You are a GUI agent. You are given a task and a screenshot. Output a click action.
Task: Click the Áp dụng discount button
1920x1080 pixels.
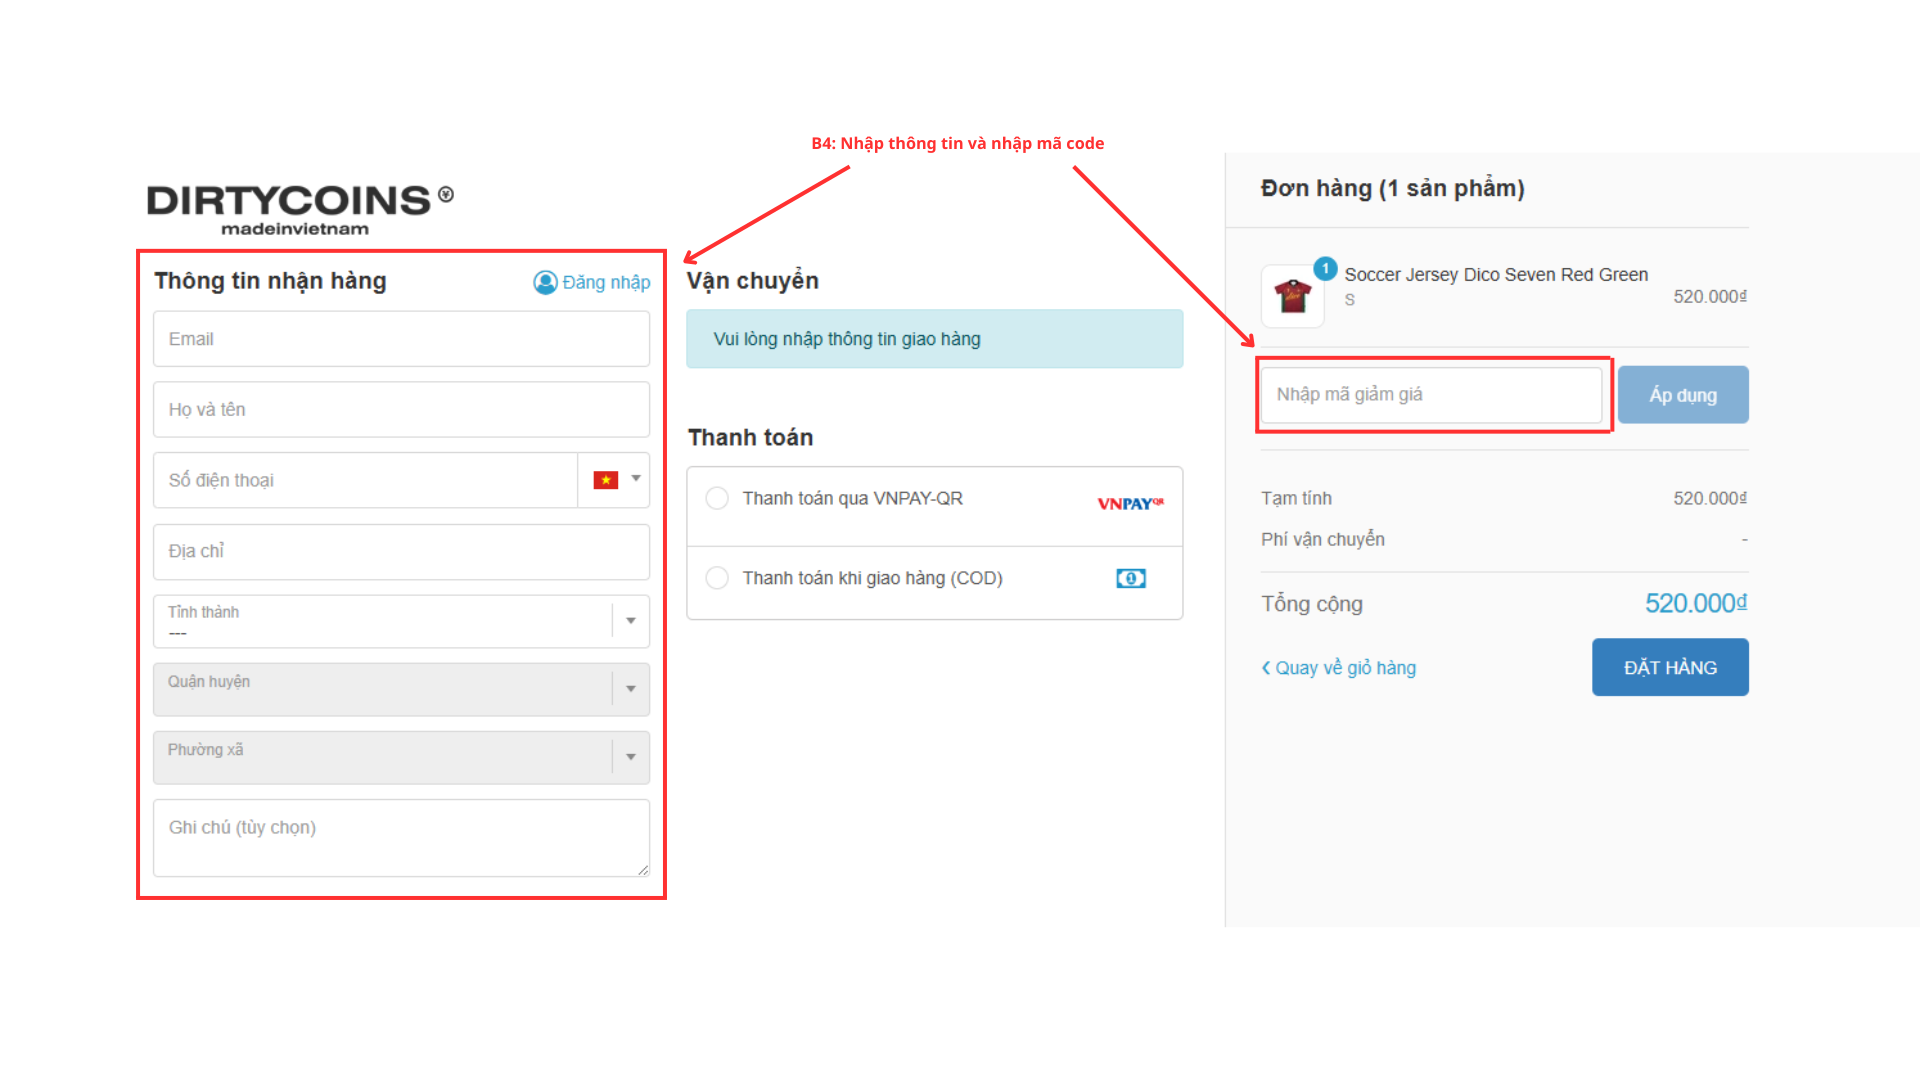tap(1682, 395)
